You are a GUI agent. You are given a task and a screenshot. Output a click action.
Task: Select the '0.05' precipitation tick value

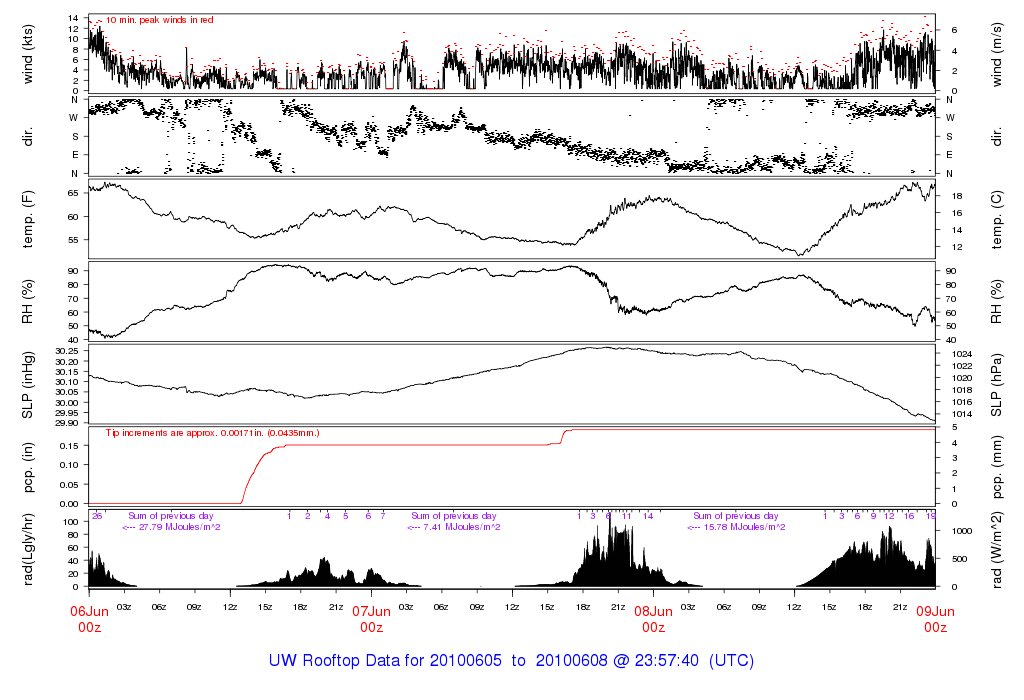(x=69, y=485)
